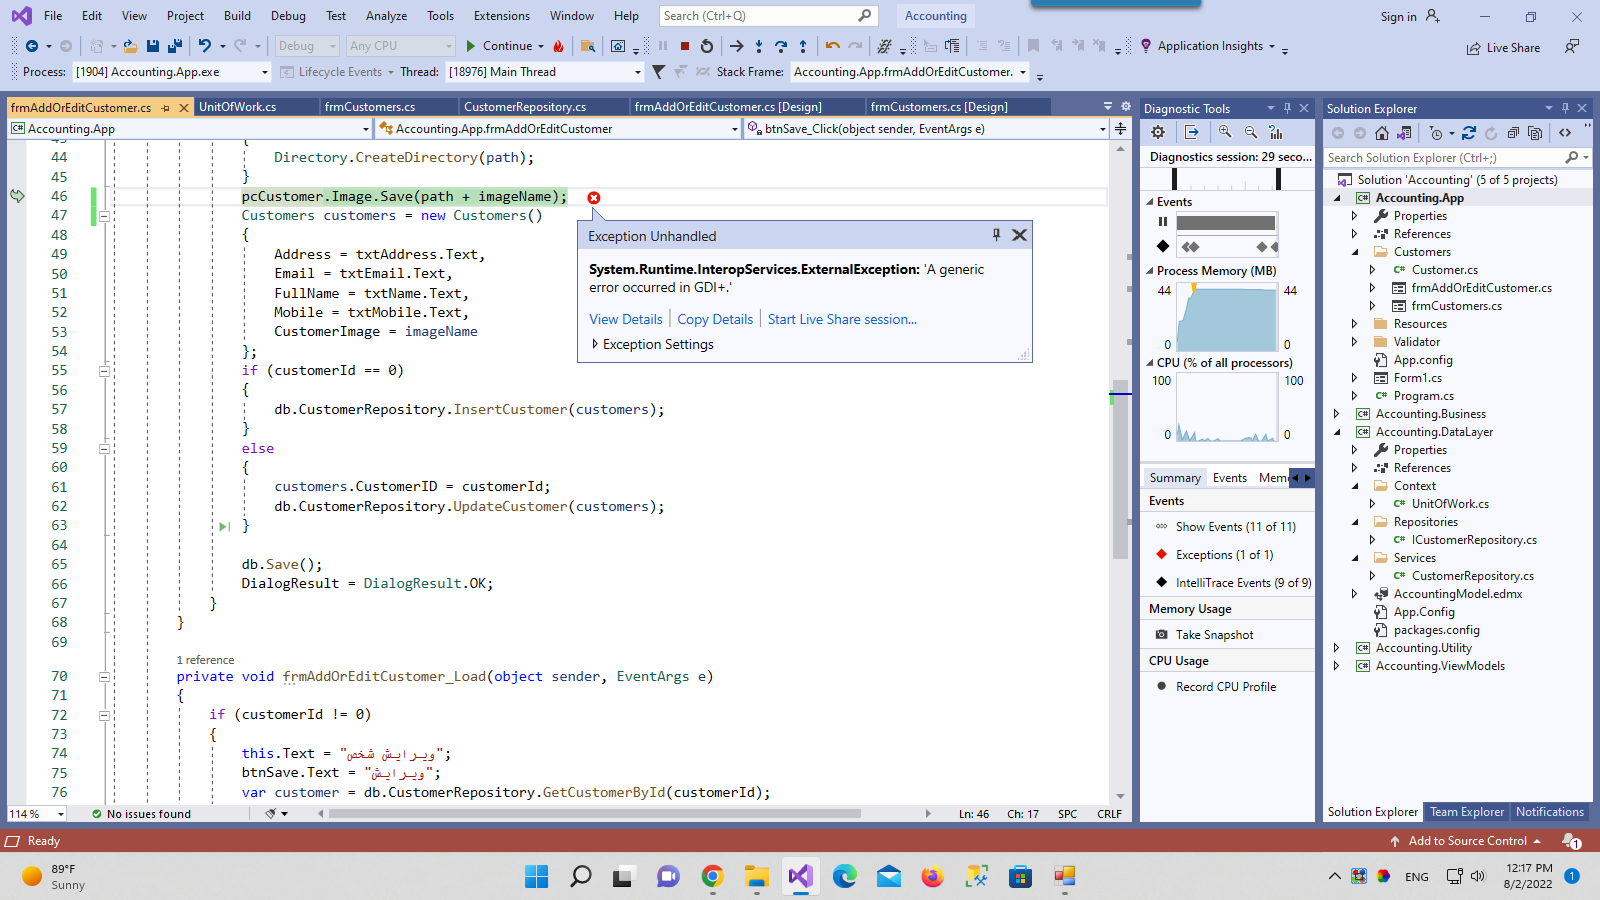Expand the Accounting.Business project node
The image size is (1600, 900).
[x=1337, y=414]
